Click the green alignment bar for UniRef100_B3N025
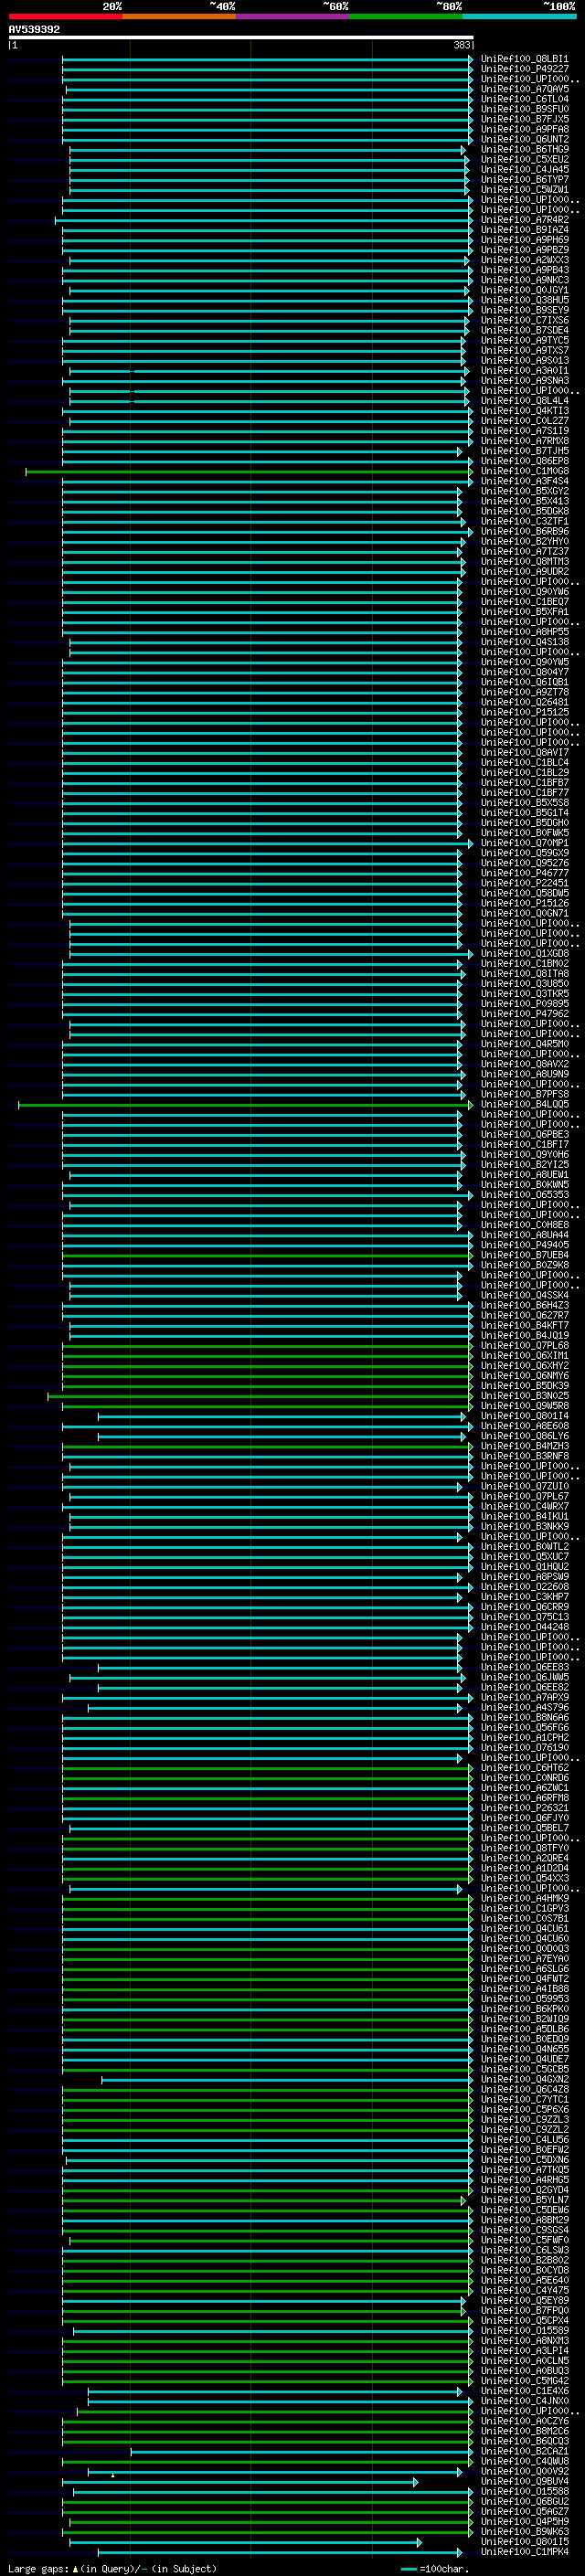The width and height of the screenshot is (585, 2576). (260, 1396)
